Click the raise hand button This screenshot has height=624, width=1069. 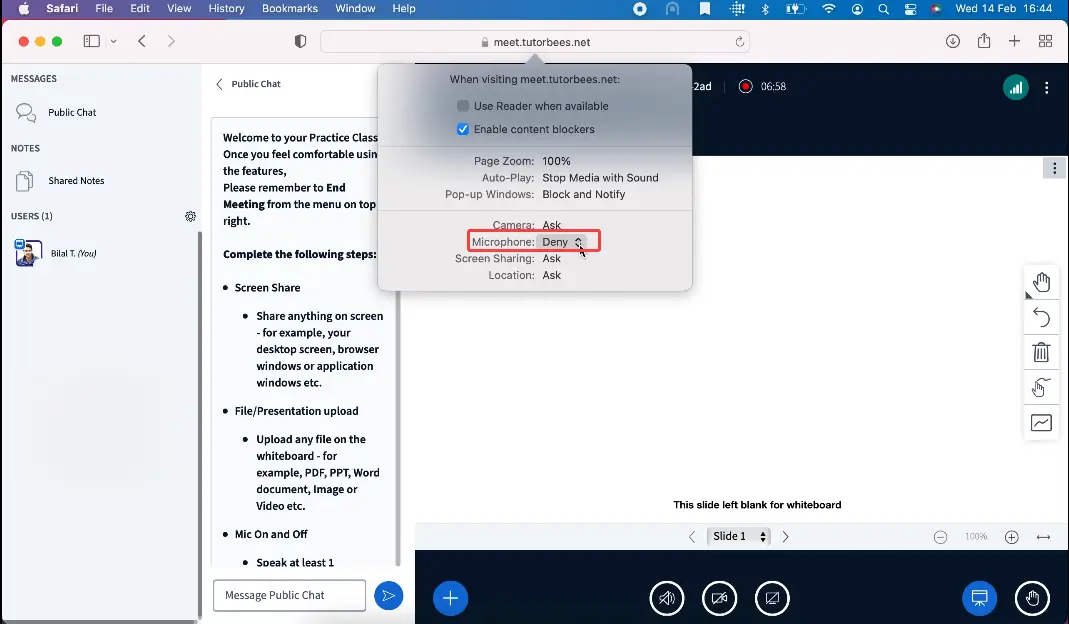(x=1032, y=598)
